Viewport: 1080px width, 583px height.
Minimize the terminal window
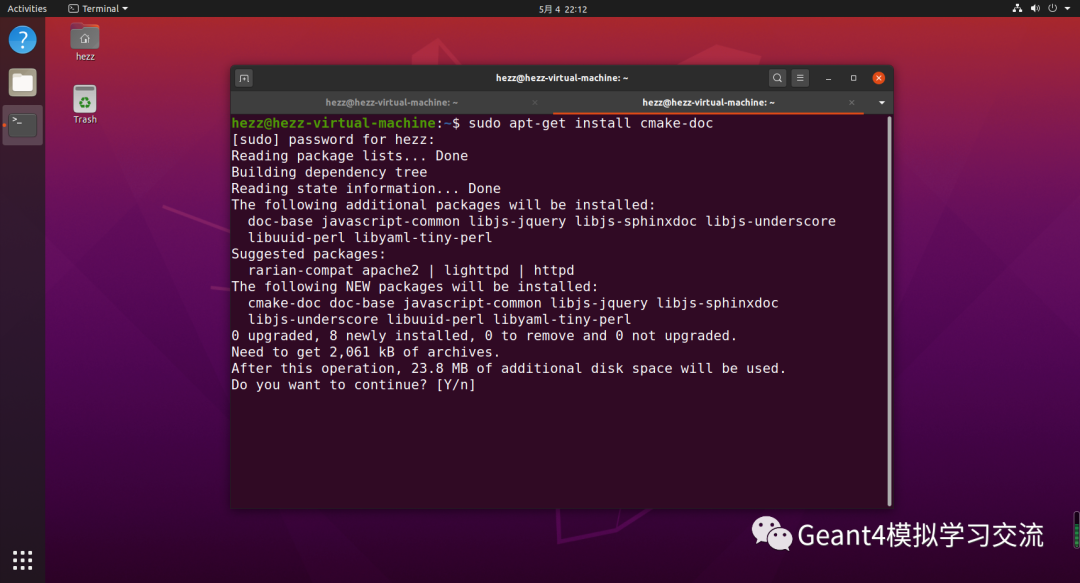click(829, 79)
